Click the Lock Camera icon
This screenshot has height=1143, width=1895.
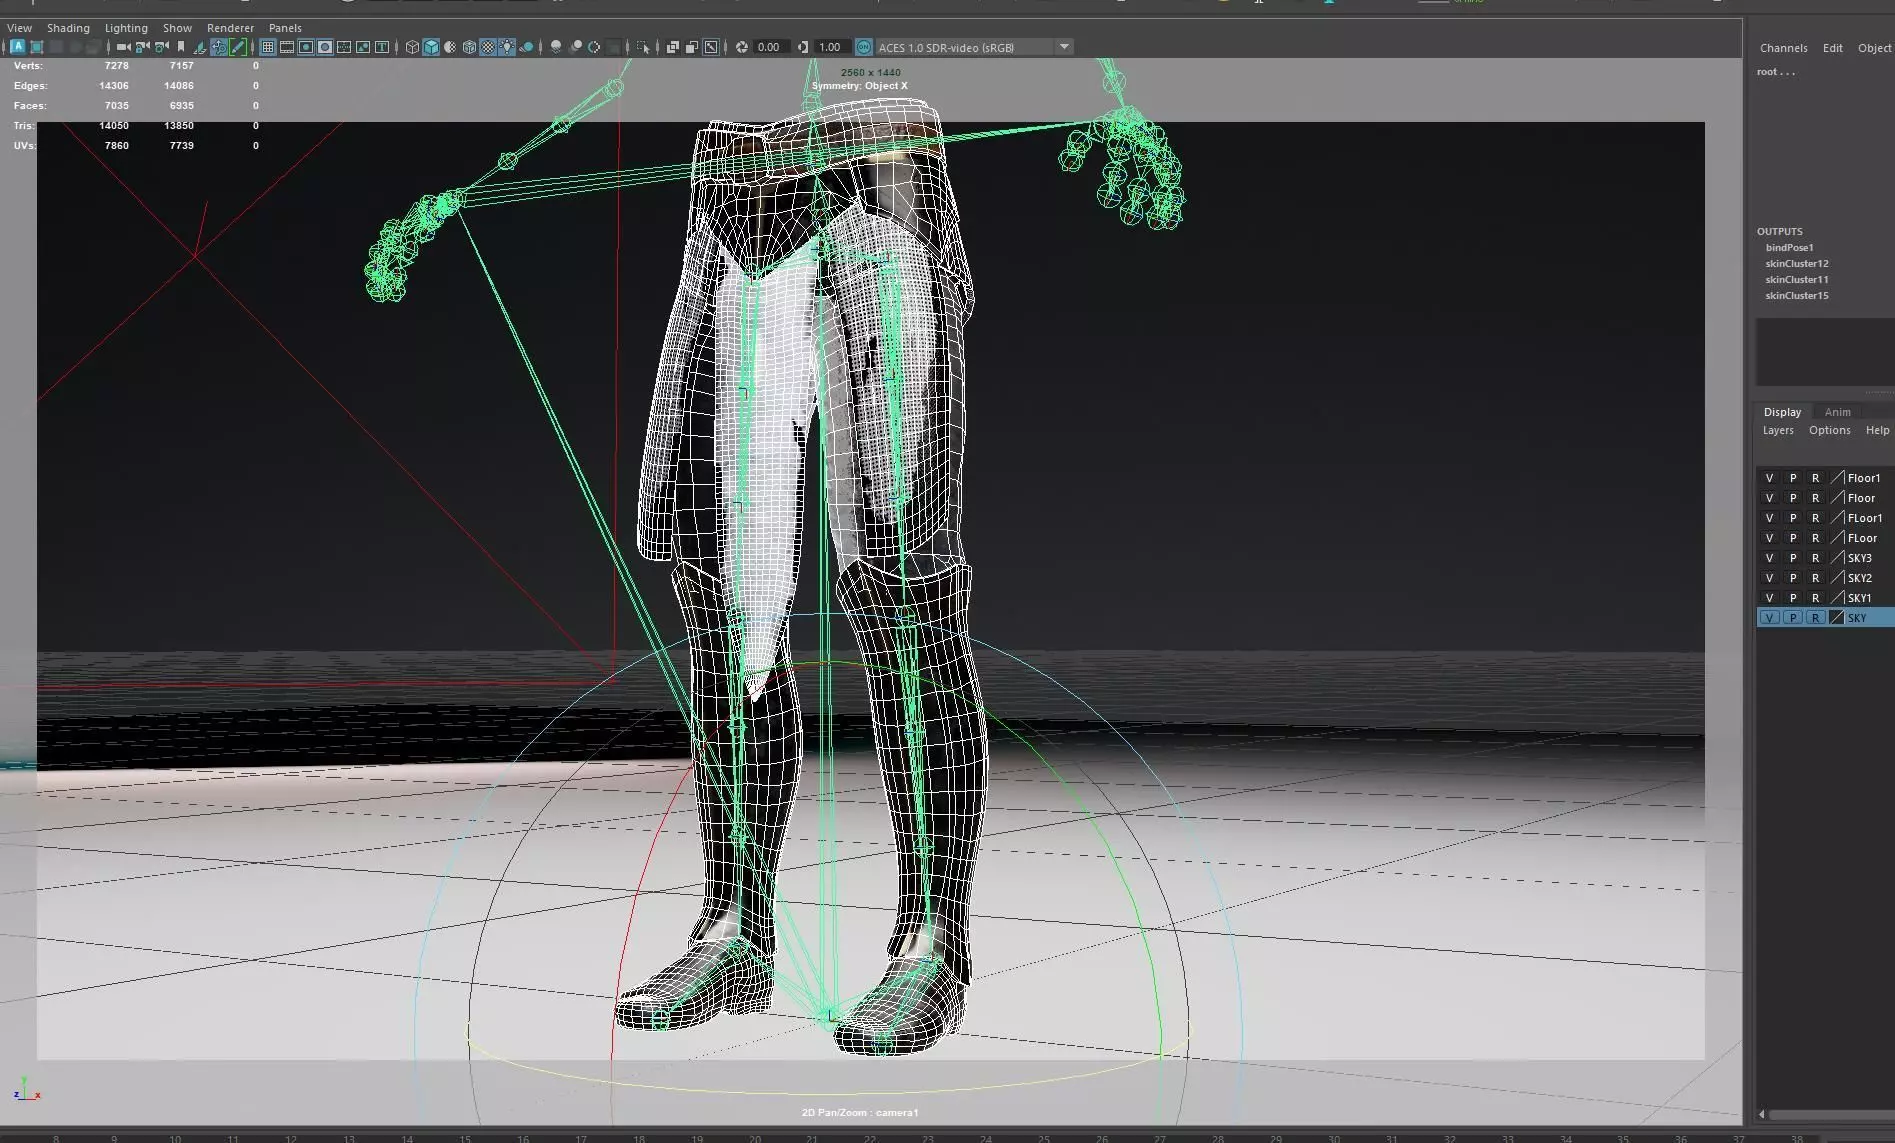pyautogui.click(x=142, y=47)
